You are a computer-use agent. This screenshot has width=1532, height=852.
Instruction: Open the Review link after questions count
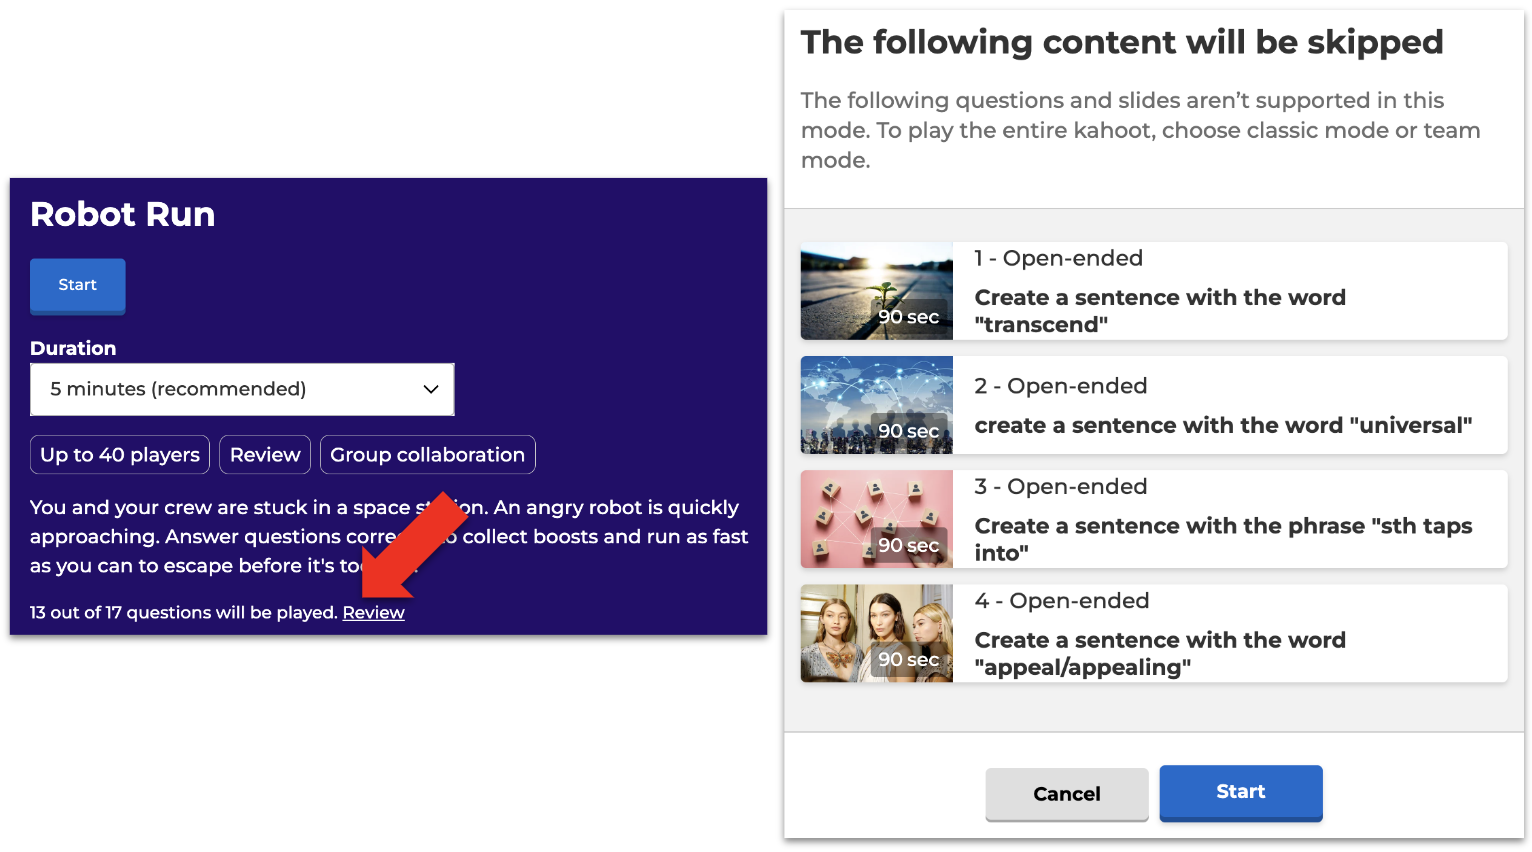click(x=373, y=613)
